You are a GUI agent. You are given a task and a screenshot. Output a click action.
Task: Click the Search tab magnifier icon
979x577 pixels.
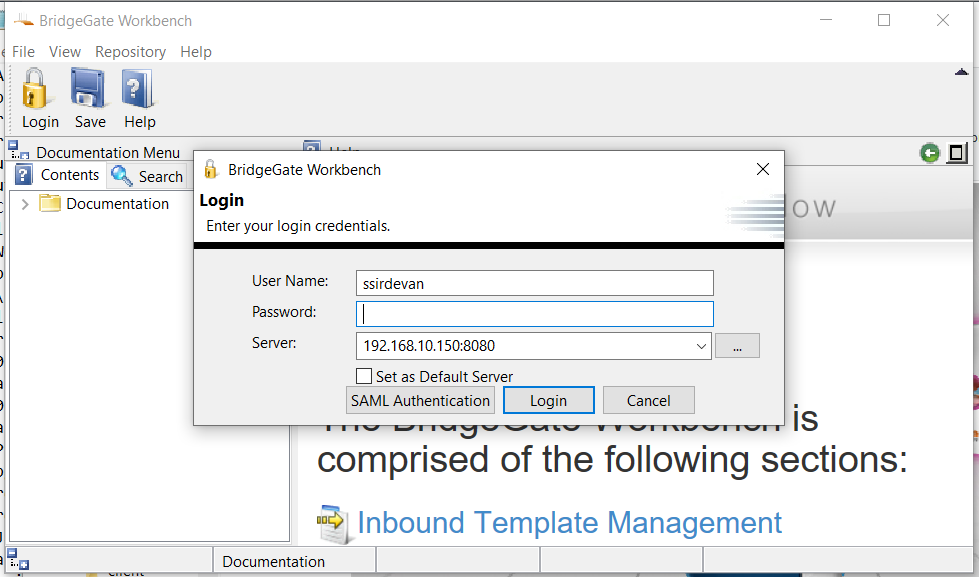click(122, 176)
